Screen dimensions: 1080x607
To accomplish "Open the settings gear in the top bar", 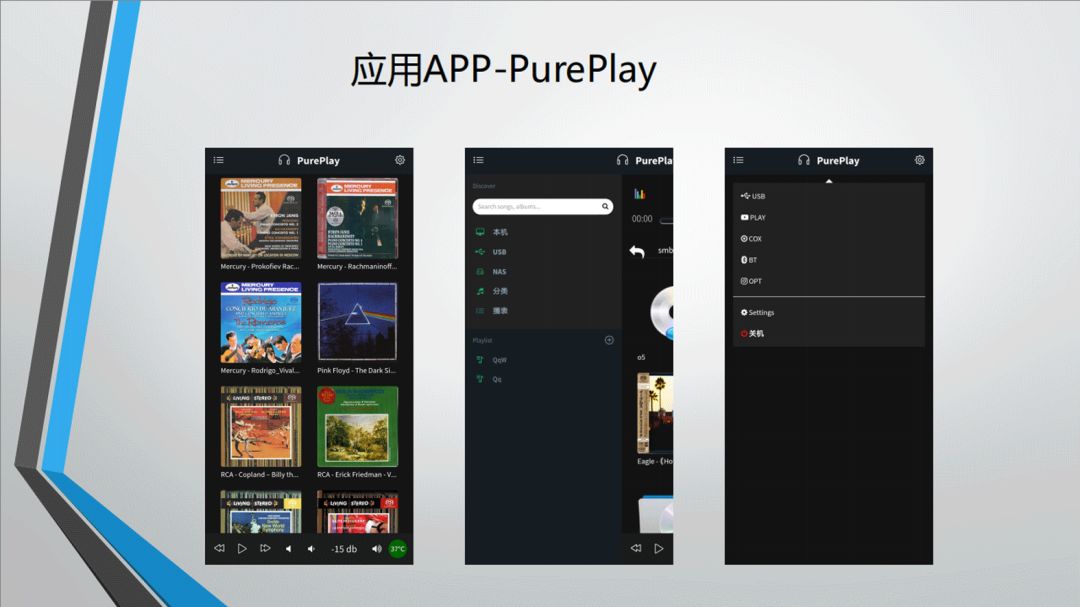I will (400, 160).
